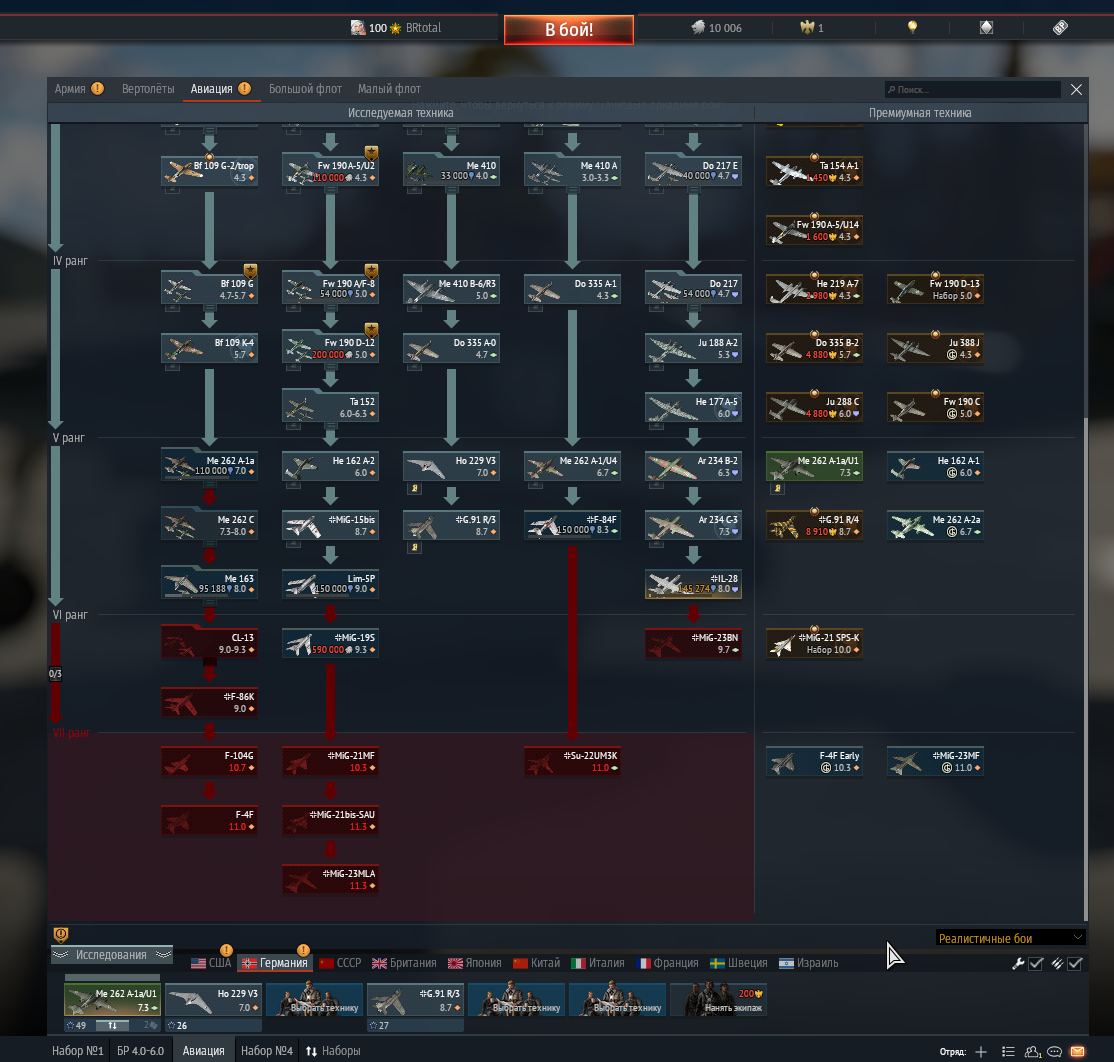
Task: Select the СССР nation tab
Action: click(x=340, y=963)
